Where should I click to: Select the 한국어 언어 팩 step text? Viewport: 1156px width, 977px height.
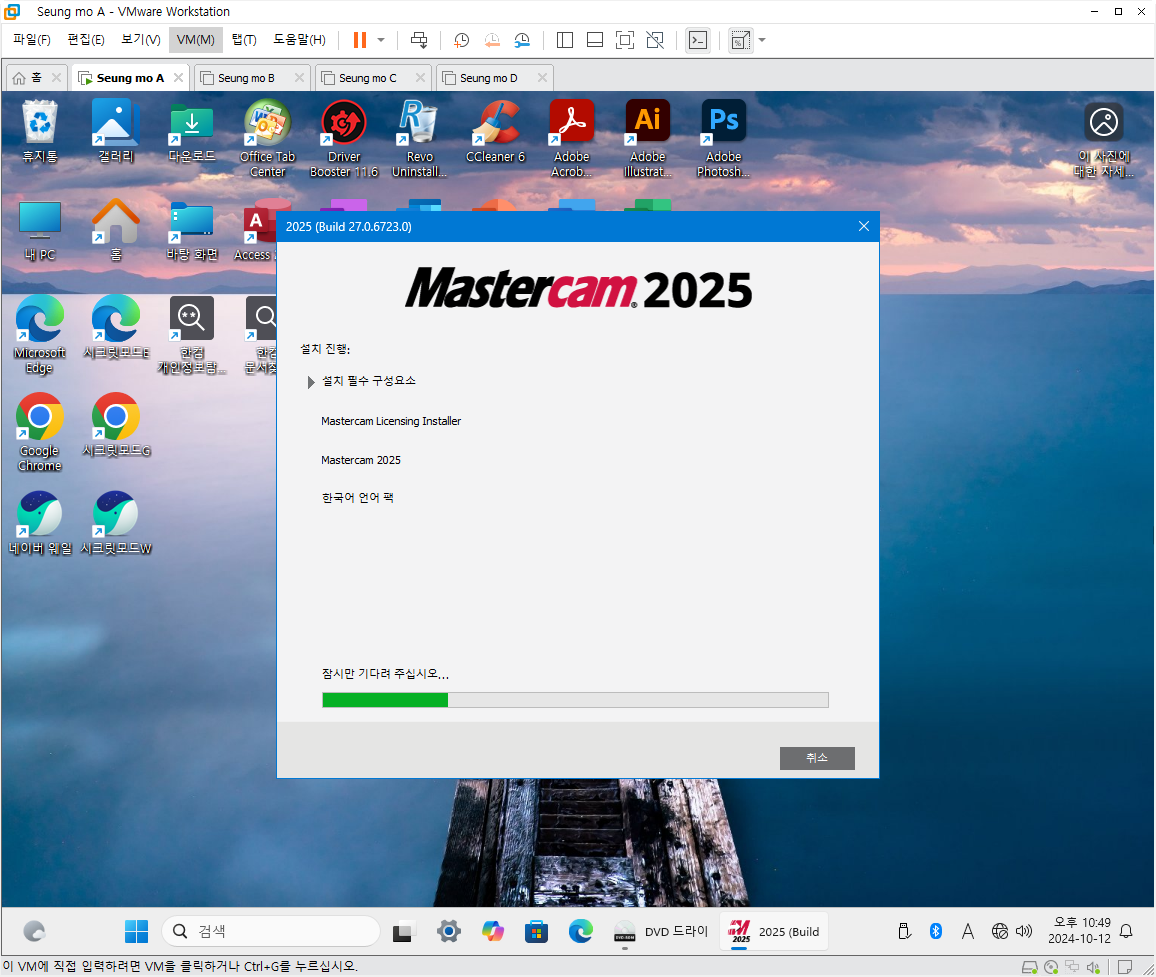(x=358, y=498)
